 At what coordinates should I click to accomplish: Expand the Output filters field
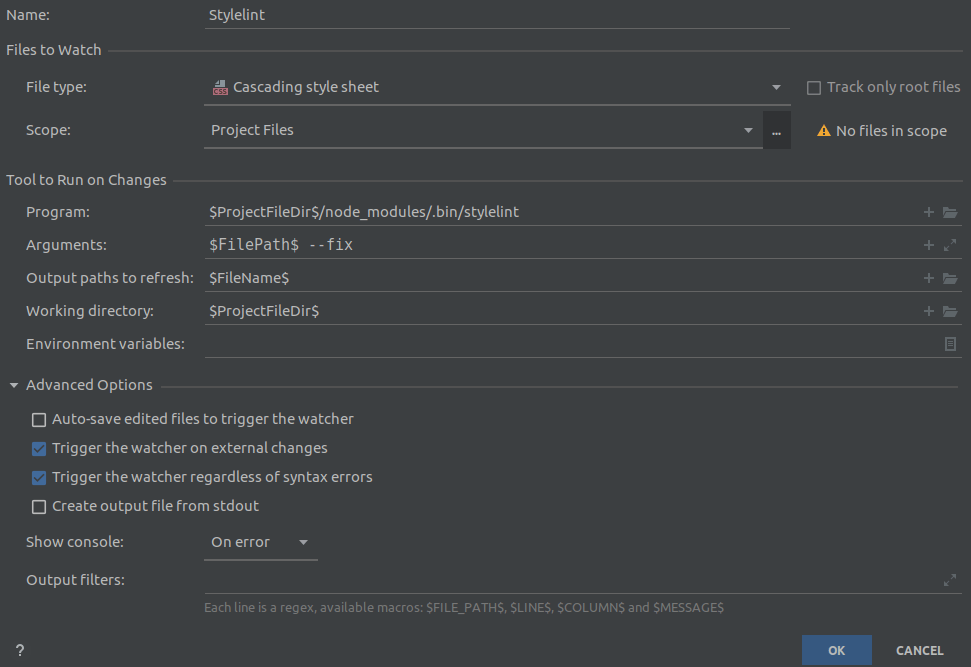[950, 580]
